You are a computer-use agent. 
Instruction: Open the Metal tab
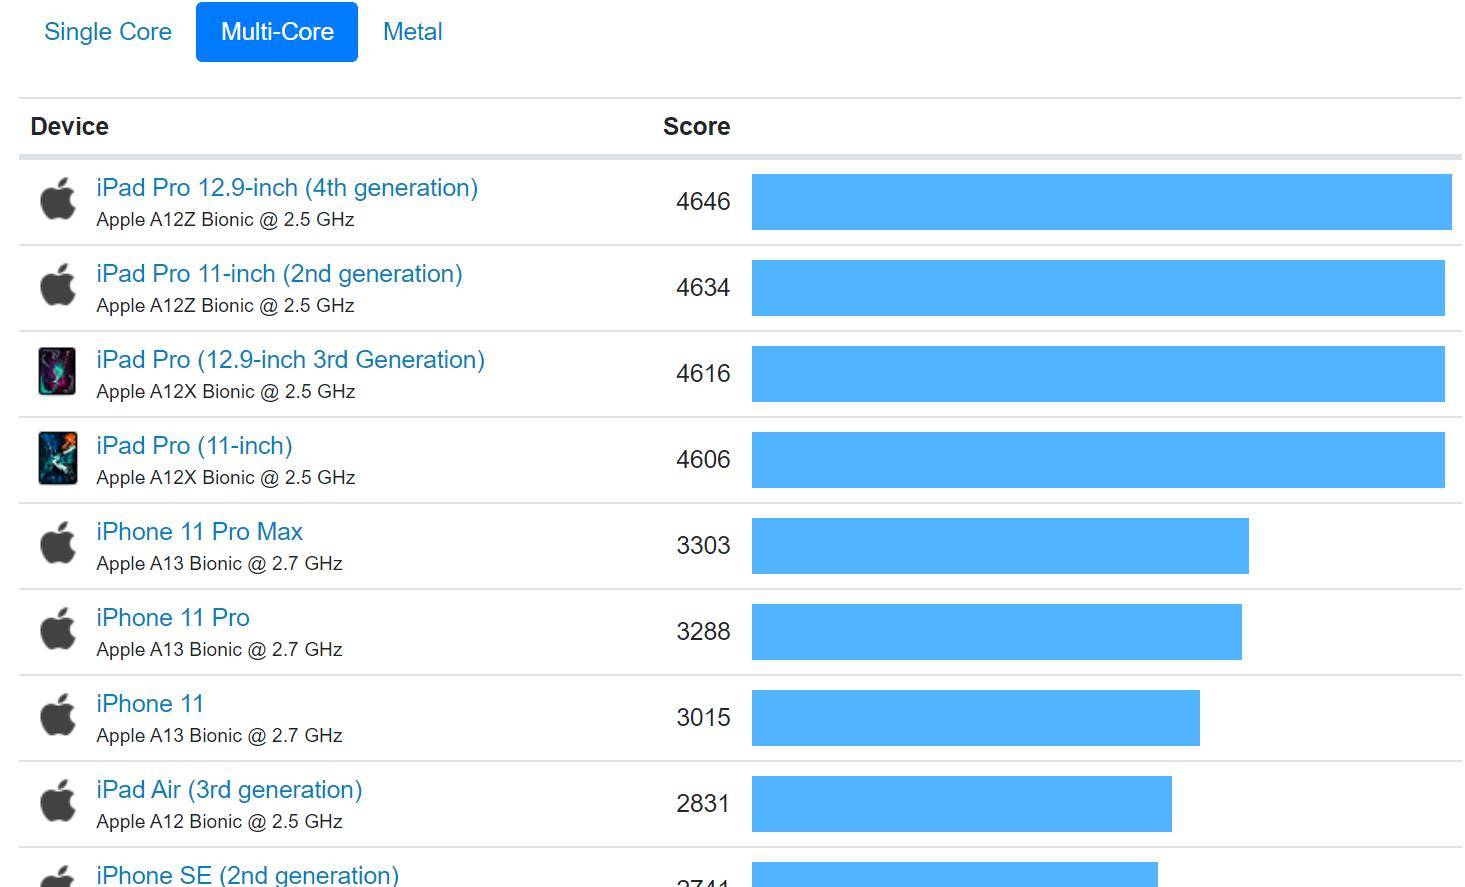[x=413, y=32]
